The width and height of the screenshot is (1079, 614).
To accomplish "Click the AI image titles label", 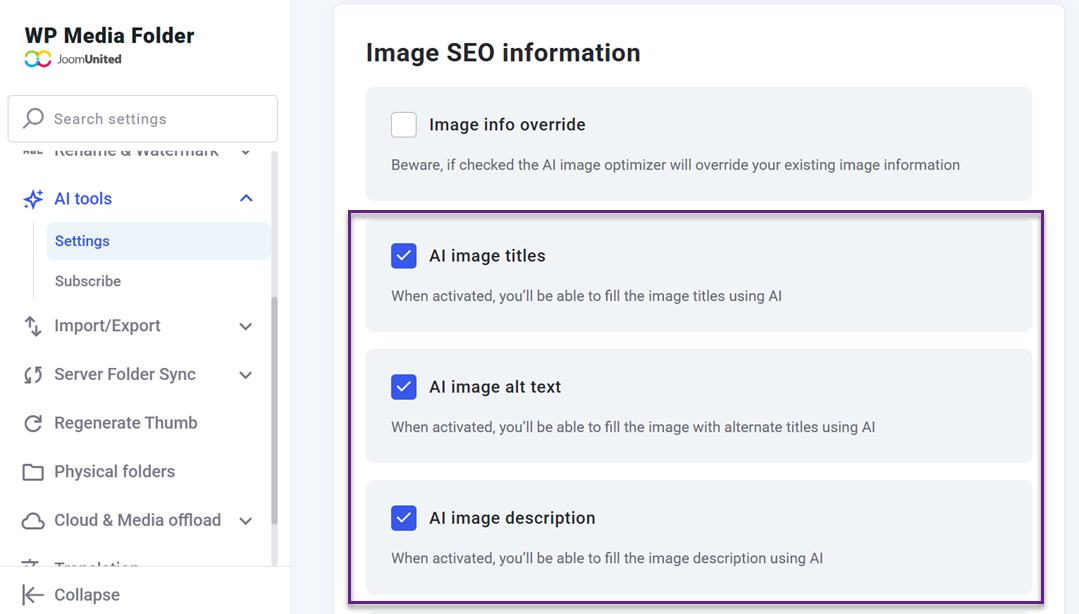I will tap(487, 255).
